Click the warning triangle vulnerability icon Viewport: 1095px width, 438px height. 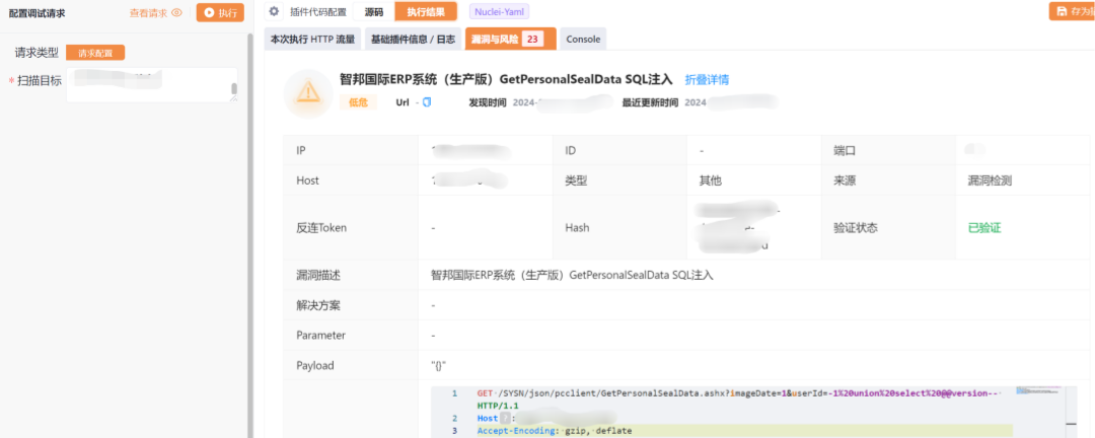click(308, 94)
